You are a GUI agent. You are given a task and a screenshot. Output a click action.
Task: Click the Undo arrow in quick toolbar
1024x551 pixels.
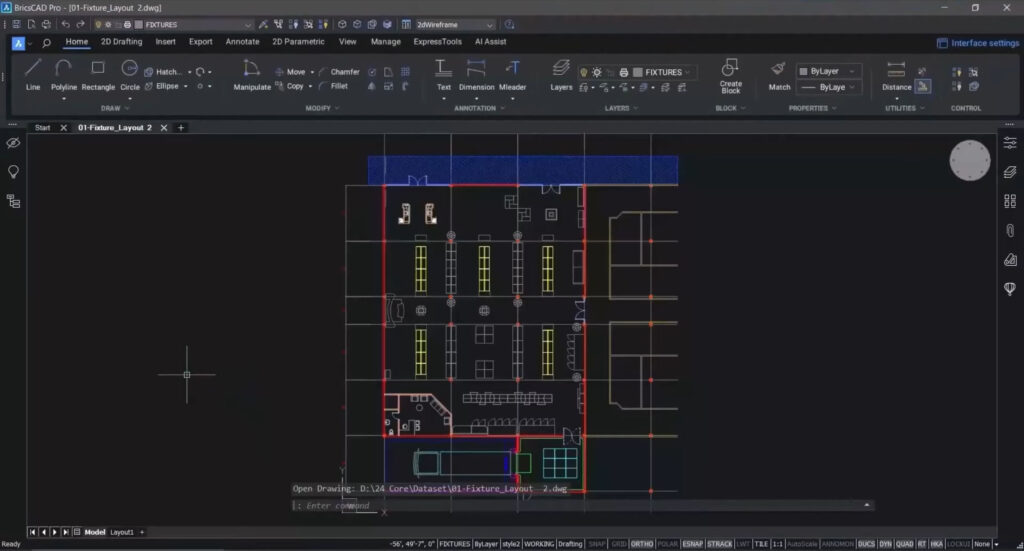[65, 24]
